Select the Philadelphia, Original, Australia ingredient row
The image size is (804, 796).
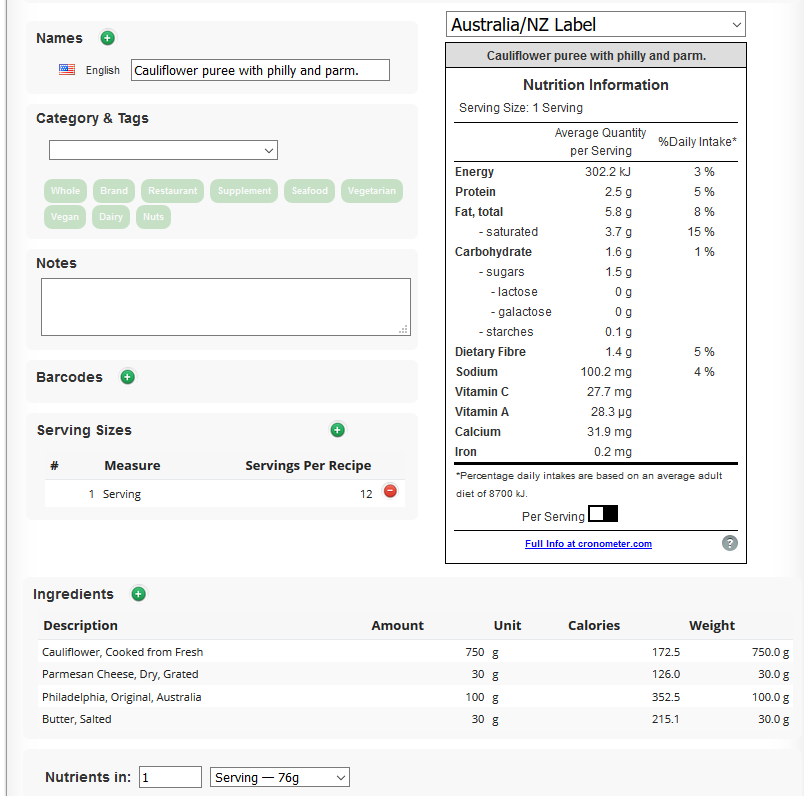[122, 697]
